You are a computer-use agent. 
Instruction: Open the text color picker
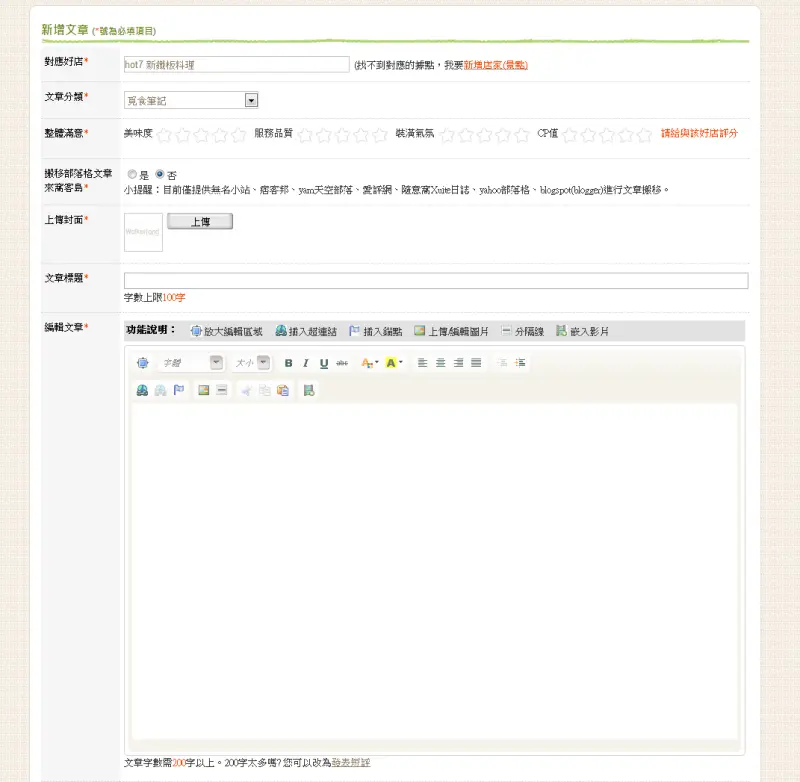pyautogui.click(x=369, y=363)
